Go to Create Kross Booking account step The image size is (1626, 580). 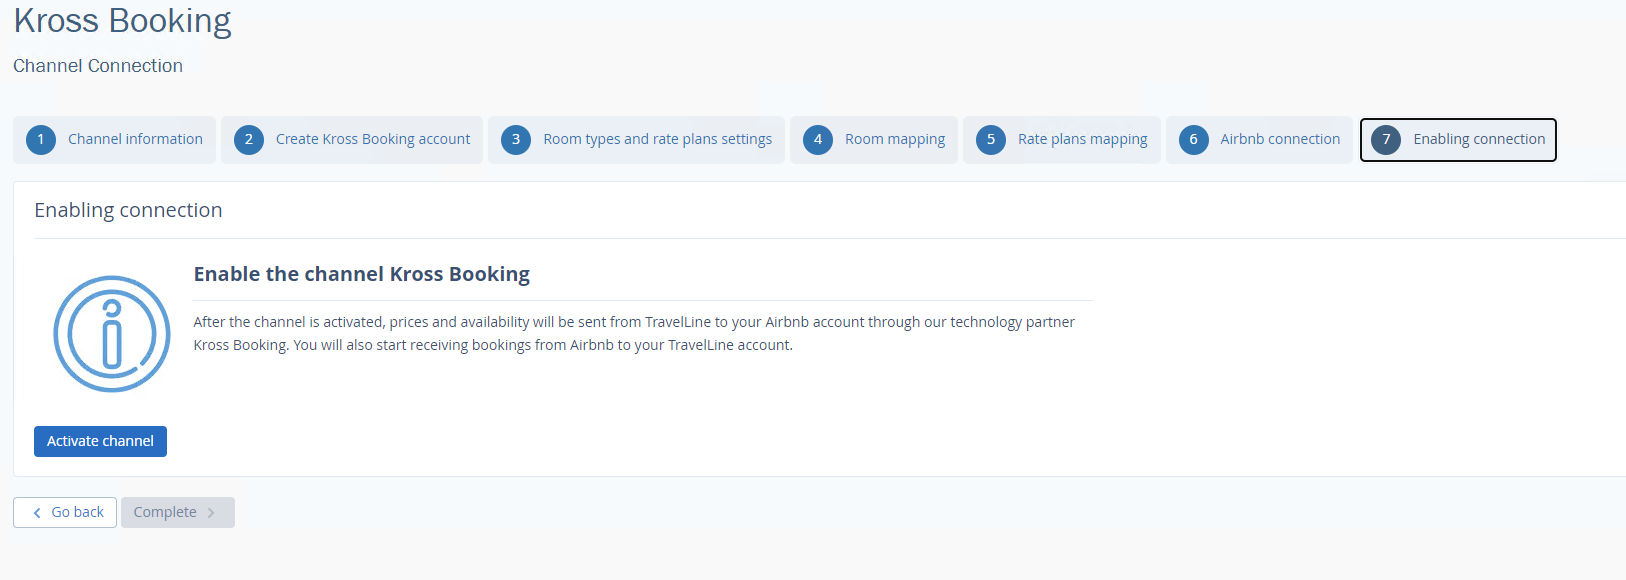352,140
